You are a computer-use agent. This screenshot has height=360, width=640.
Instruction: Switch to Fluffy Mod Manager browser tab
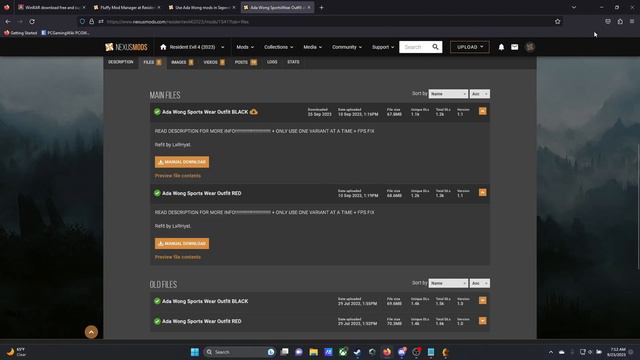pos(127,7)
